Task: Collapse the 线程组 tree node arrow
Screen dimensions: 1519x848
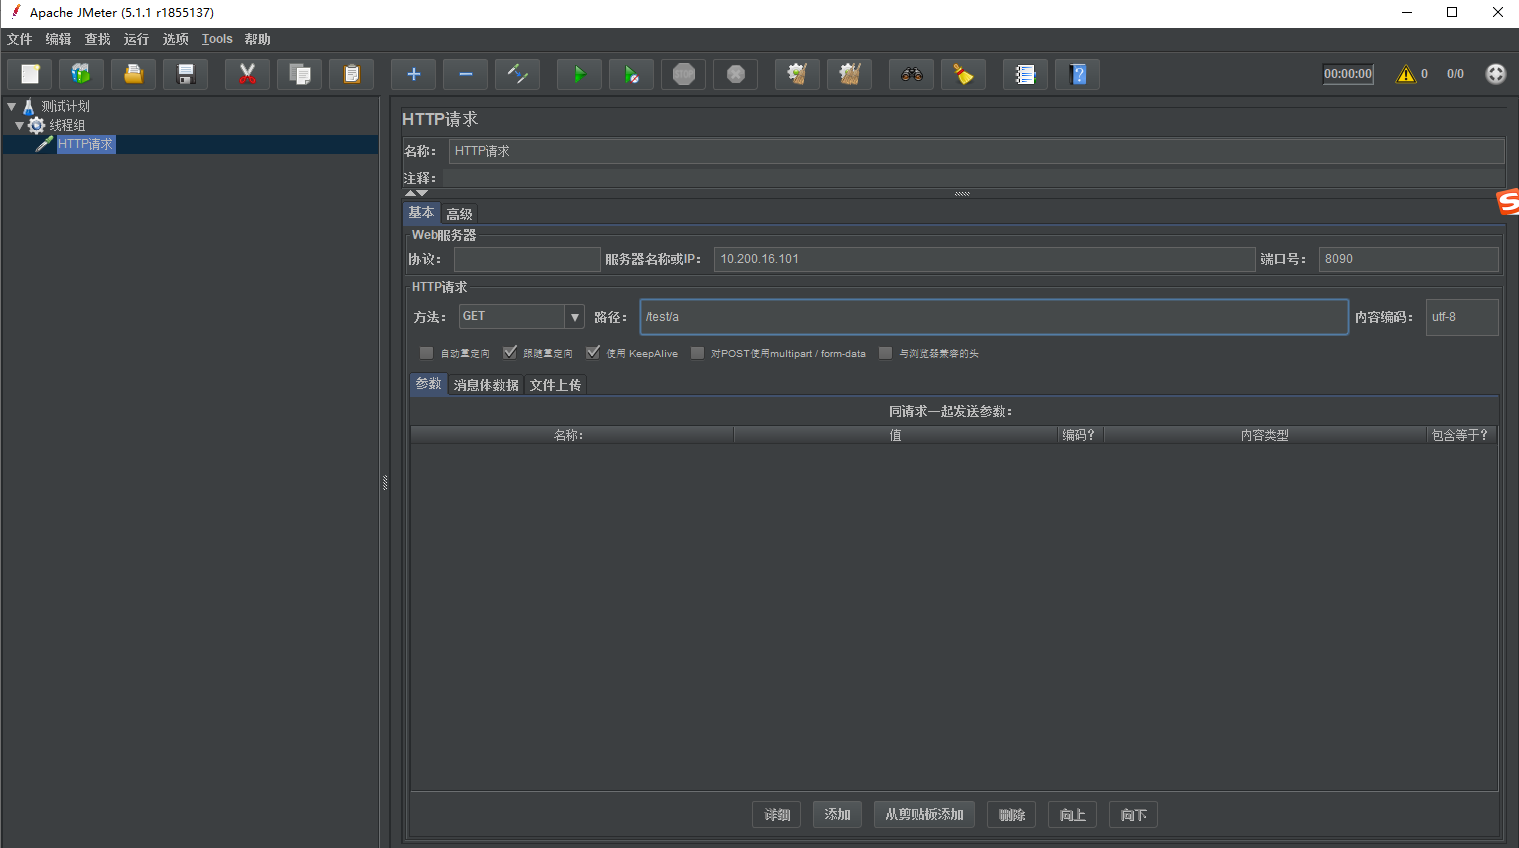Action: coord(19,125)
